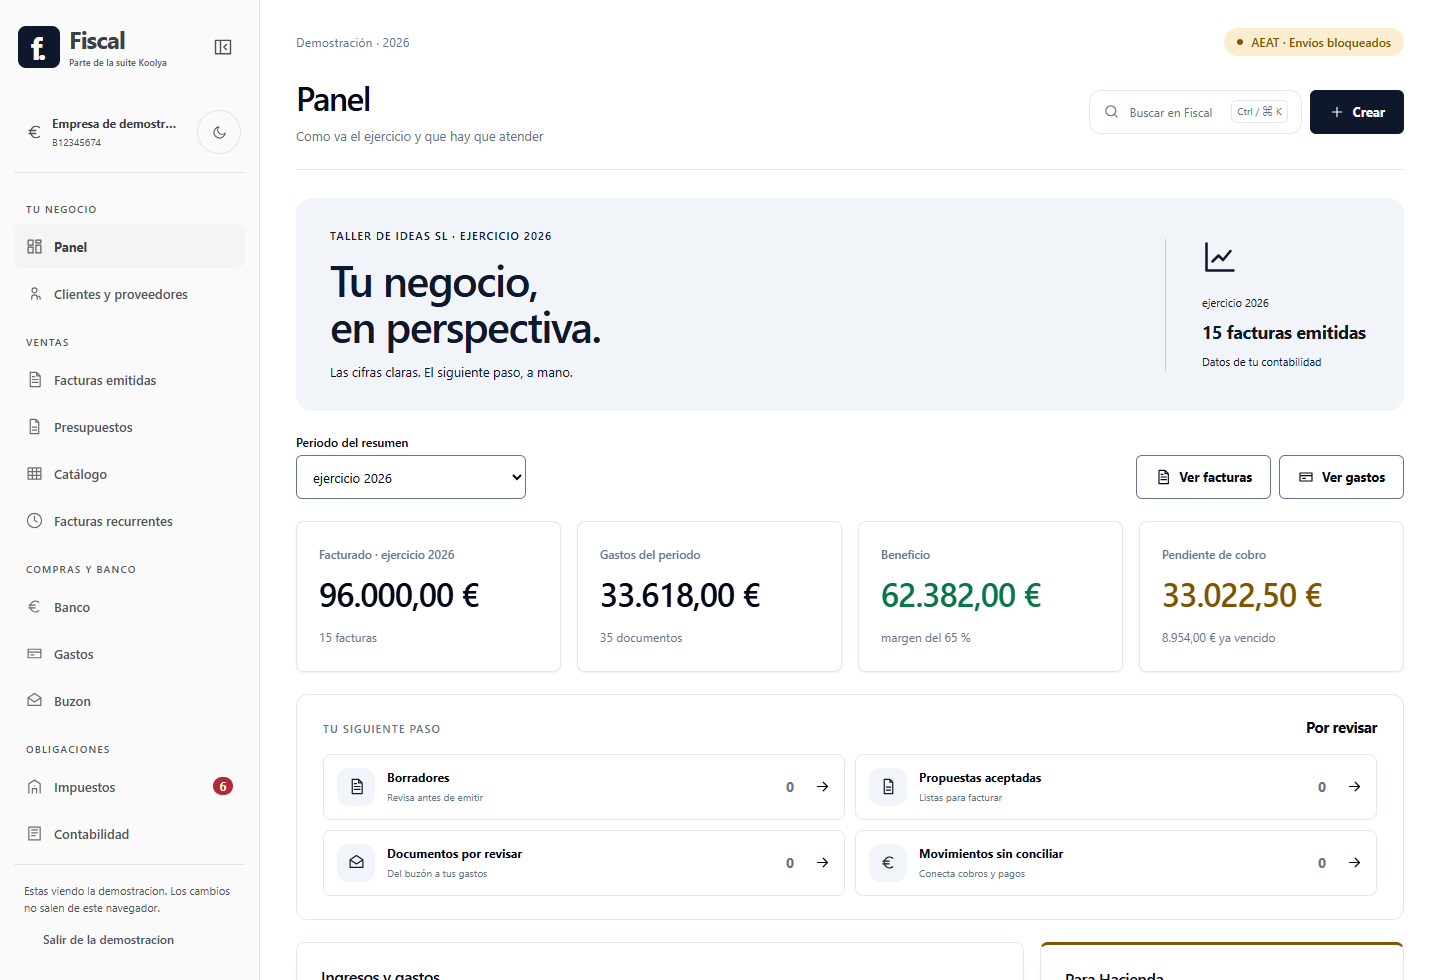Screen dimensions: 1440x980
Task: Open the Panel menu item
Action: coord(130,246)
